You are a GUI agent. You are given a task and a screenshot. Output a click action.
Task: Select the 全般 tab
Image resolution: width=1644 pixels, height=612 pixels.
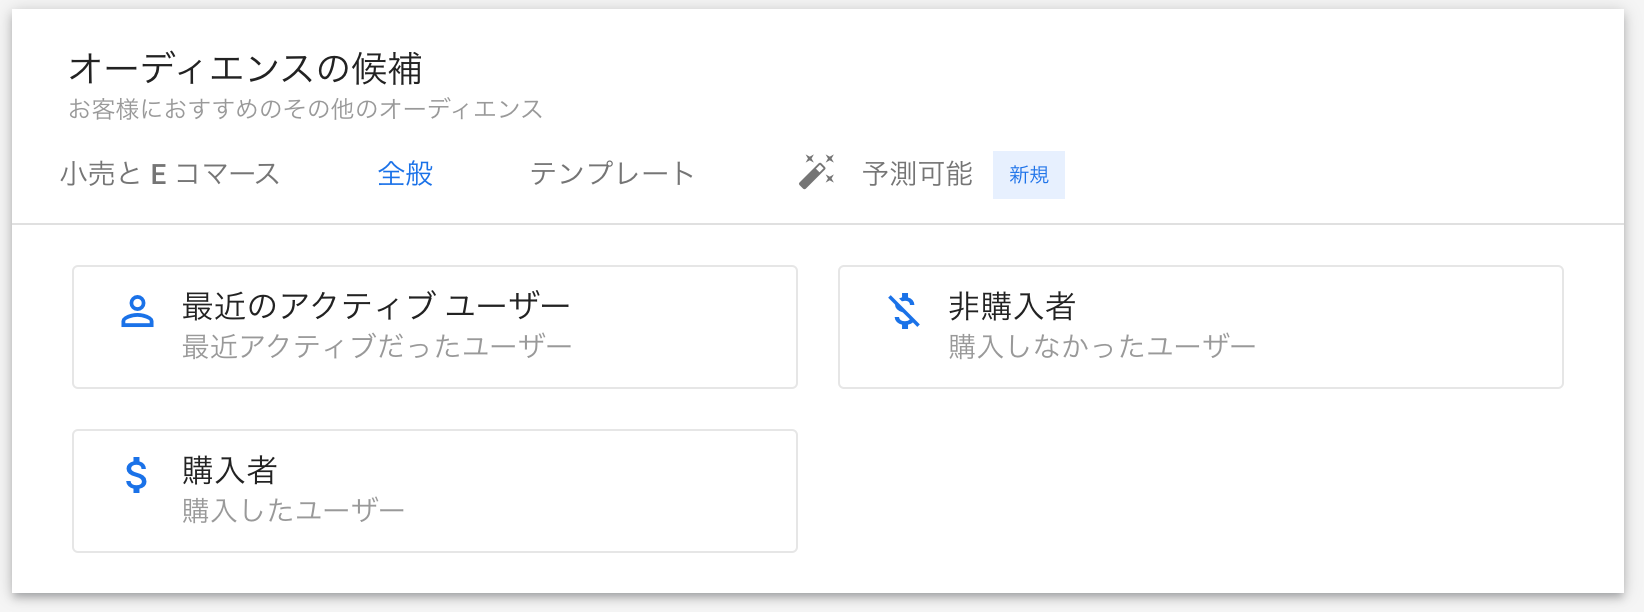point(405,174)
